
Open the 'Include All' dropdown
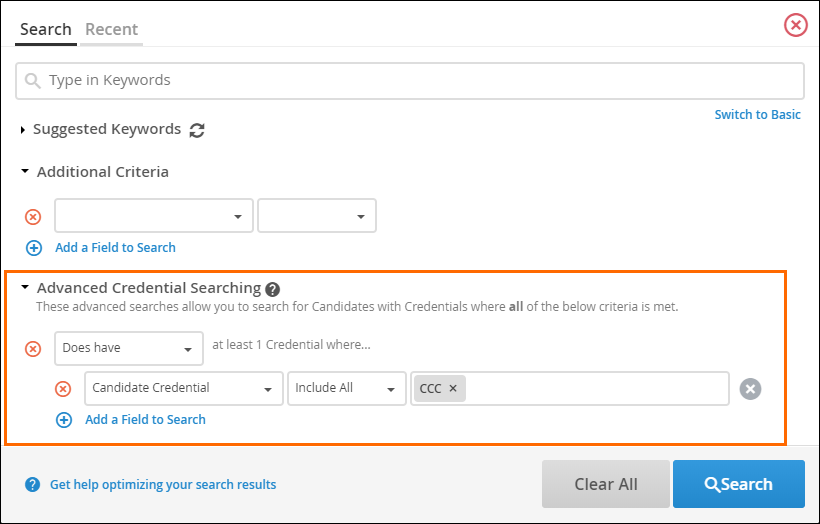click(346, 389)
